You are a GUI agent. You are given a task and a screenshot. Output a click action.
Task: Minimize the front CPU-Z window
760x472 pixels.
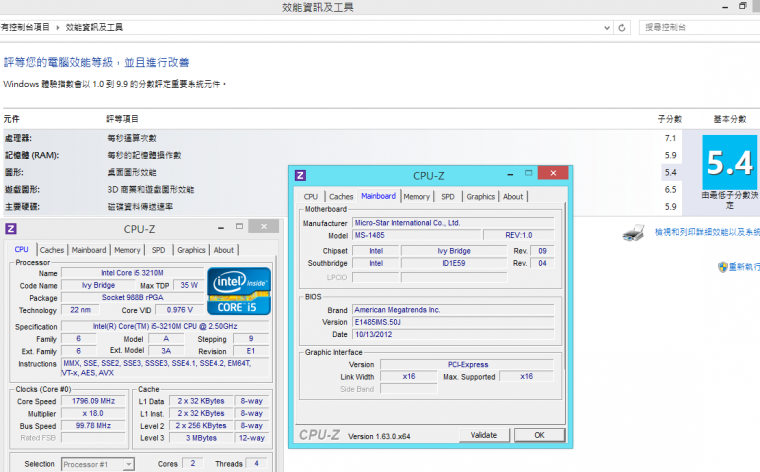click(510, 173)
